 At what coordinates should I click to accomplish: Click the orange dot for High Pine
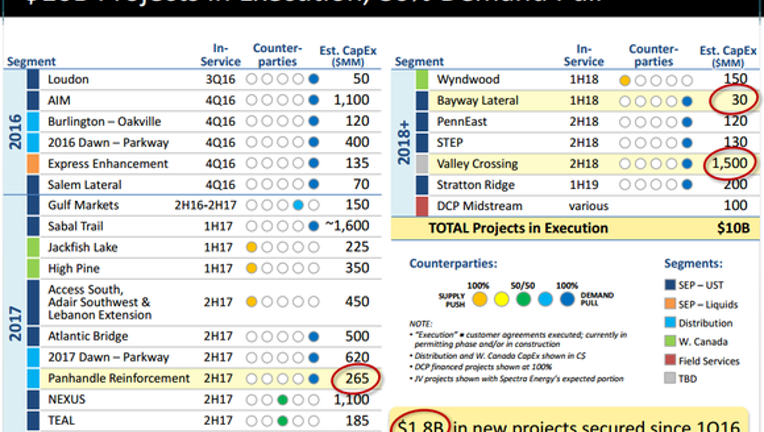pos(251,268)
